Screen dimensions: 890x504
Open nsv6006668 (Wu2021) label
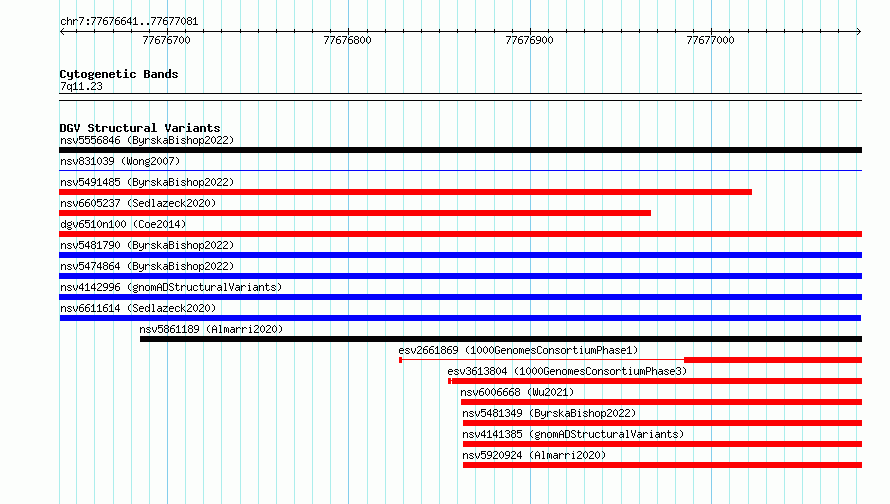(x=517, y=392)
